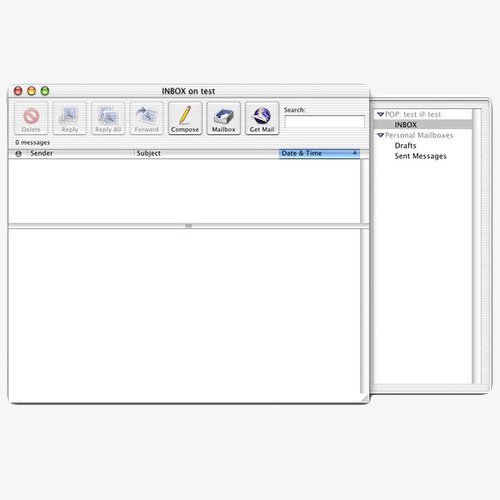Reverse sort order via Date & Time arrow
Screen dimensions: 500x500
pos(354,153)
